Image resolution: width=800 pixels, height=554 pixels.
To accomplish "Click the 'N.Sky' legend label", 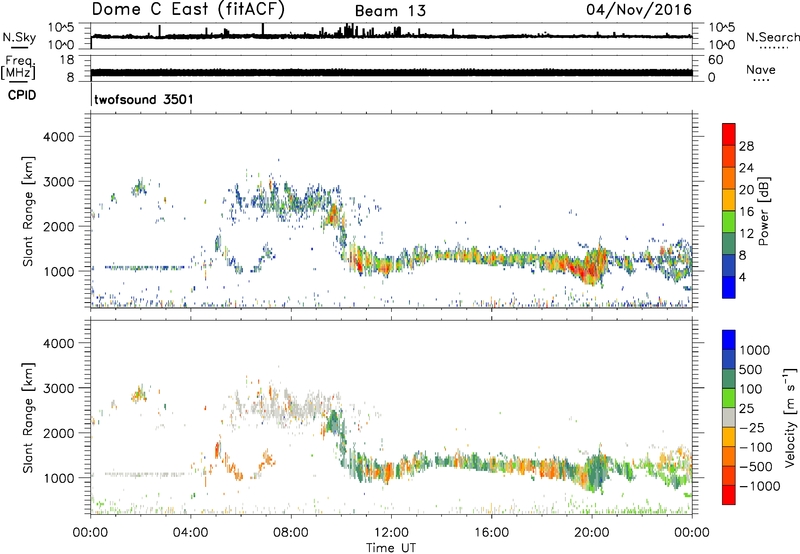I will point(19,37).
